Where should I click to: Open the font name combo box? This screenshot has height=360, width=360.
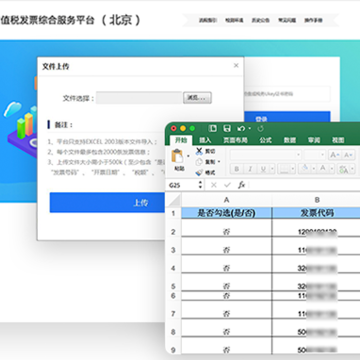pos(266,155)
